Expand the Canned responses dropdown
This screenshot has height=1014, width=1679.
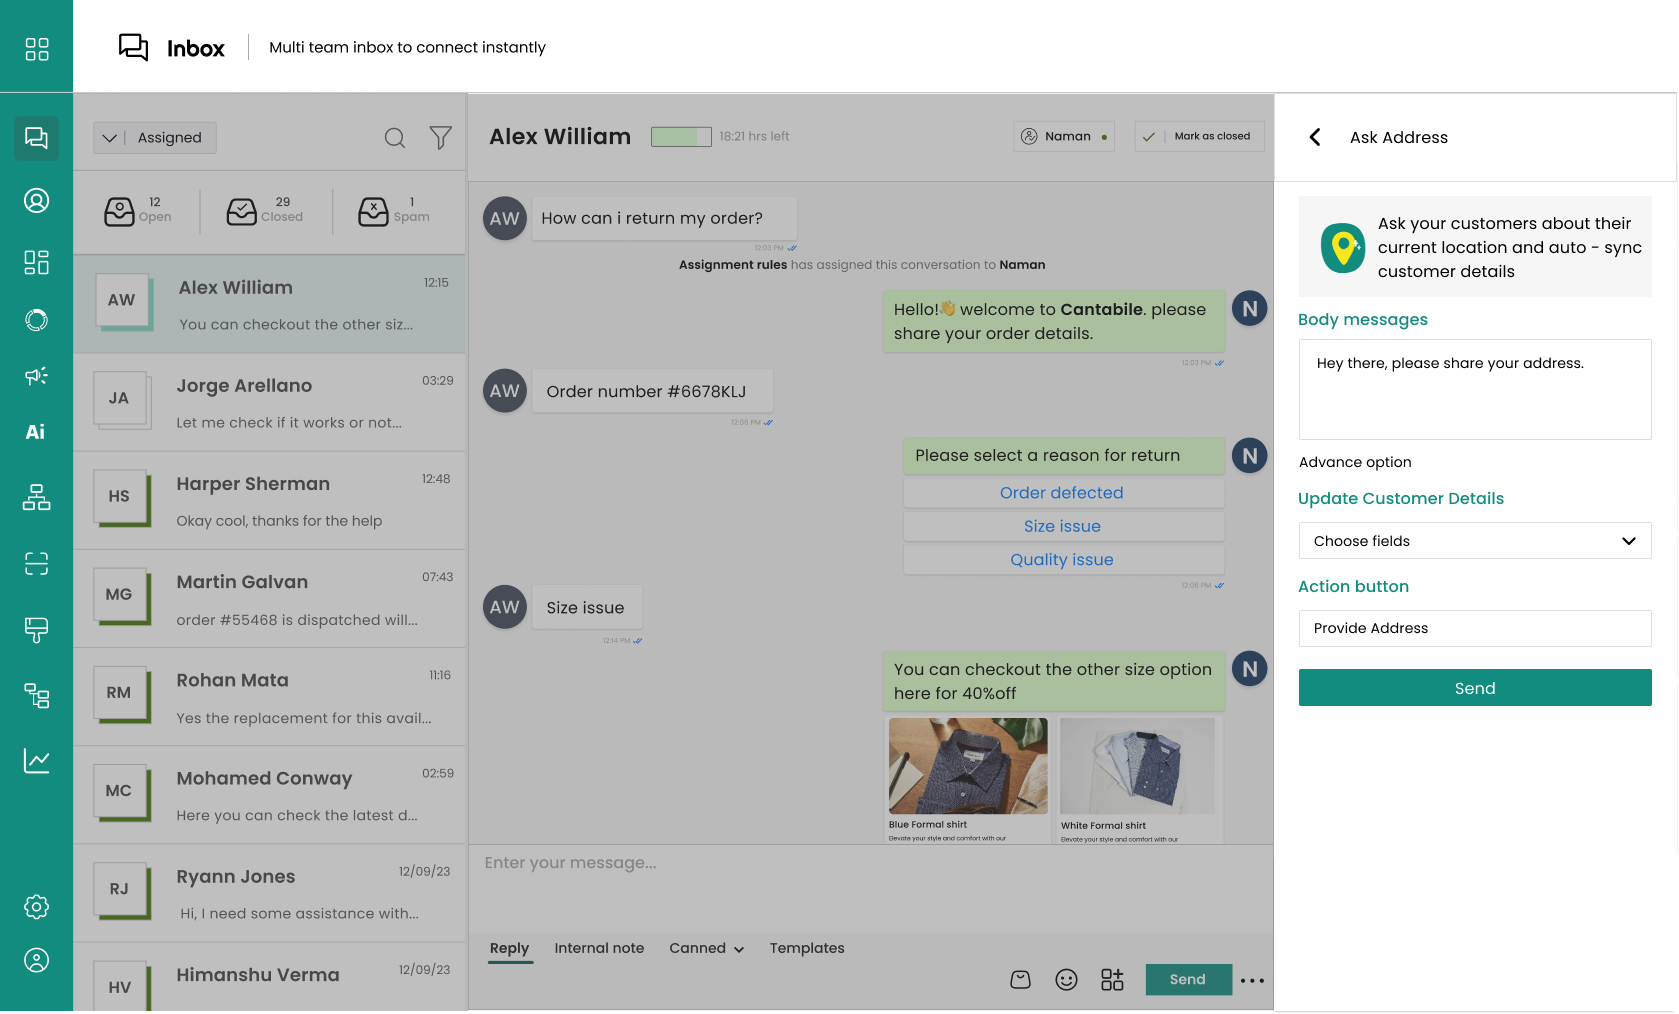tap(706, 948)
